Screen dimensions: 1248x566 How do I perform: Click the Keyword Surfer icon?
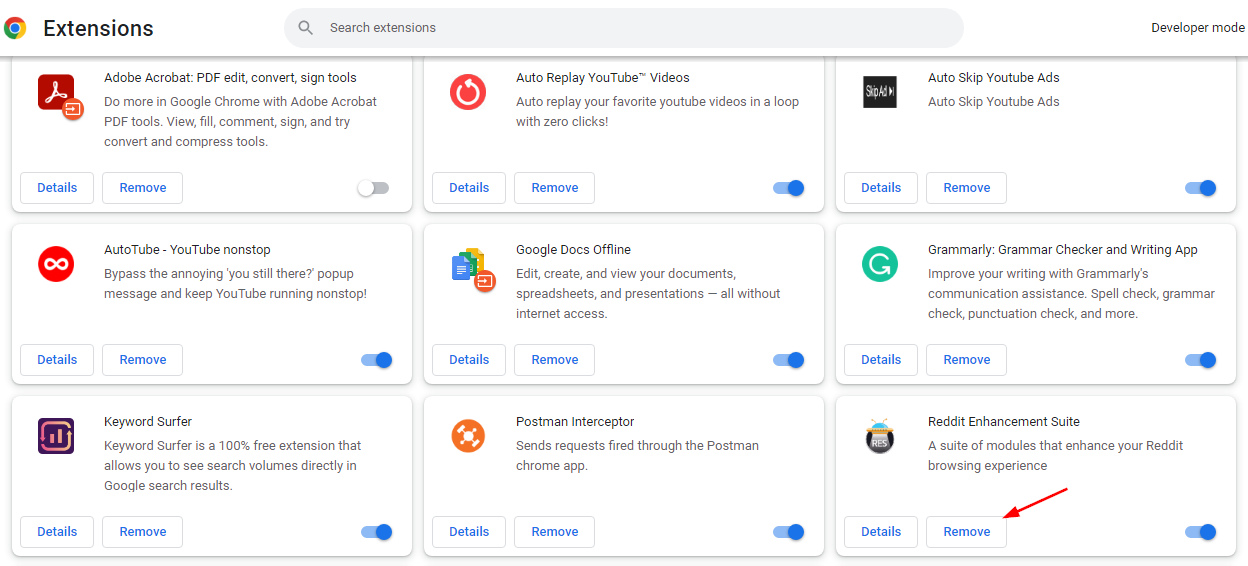pyautogui.click(x=56, y=436)
